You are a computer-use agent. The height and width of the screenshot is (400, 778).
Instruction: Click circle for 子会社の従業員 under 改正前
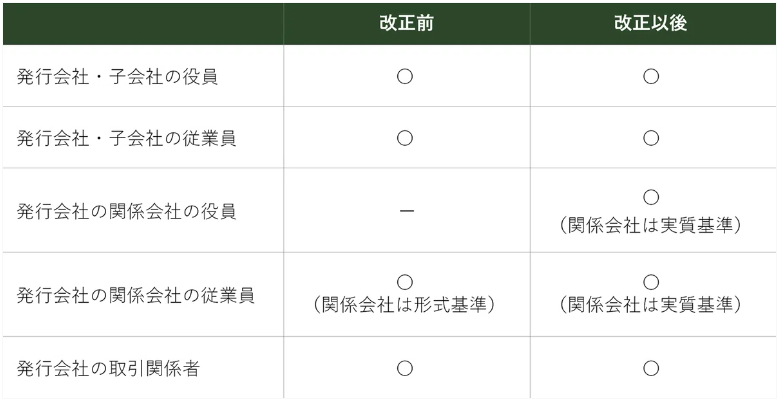click(x=405, y=138)
